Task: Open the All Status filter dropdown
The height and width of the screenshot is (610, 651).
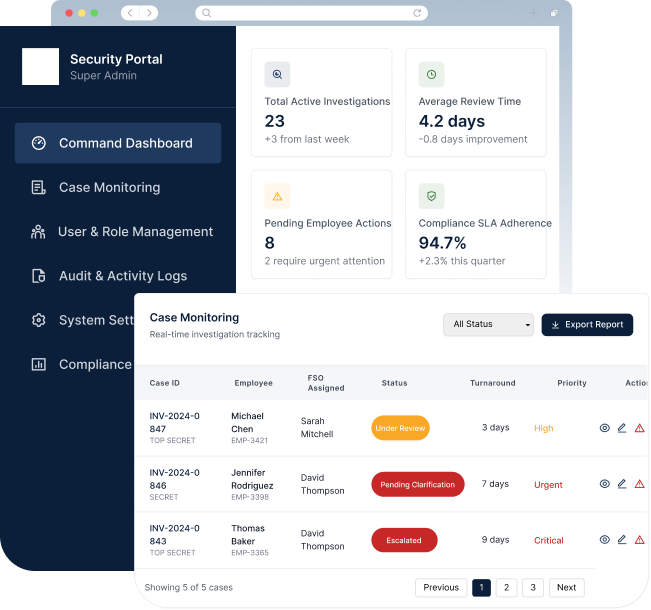Action: [x=489, y=325]
